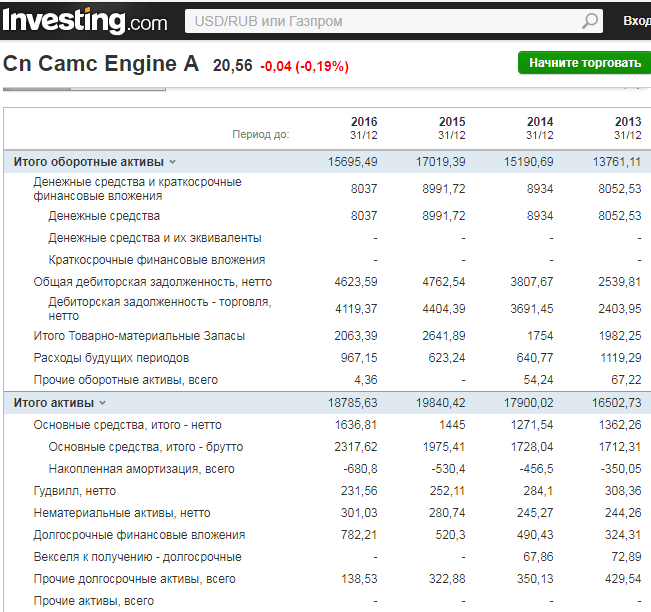Click Прочие оборотные активы, всего label
This screenshot has height=612, width=651.
tap(125, 379)
